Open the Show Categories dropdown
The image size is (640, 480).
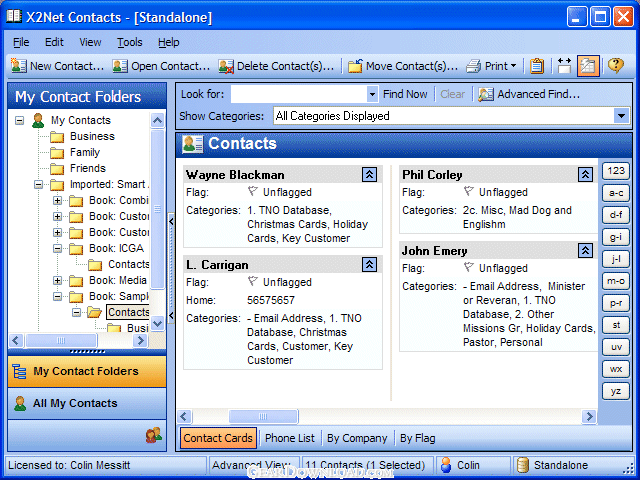click(621, 116)
